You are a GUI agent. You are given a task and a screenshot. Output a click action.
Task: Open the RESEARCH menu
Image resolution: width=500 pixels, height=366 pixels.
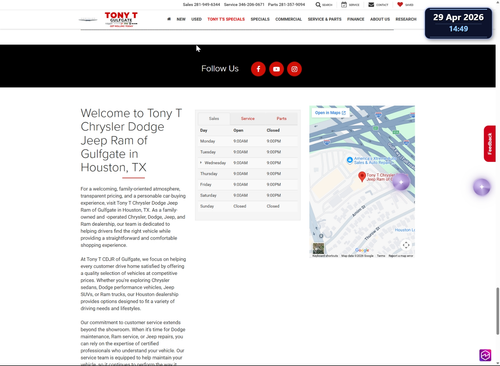406,19
